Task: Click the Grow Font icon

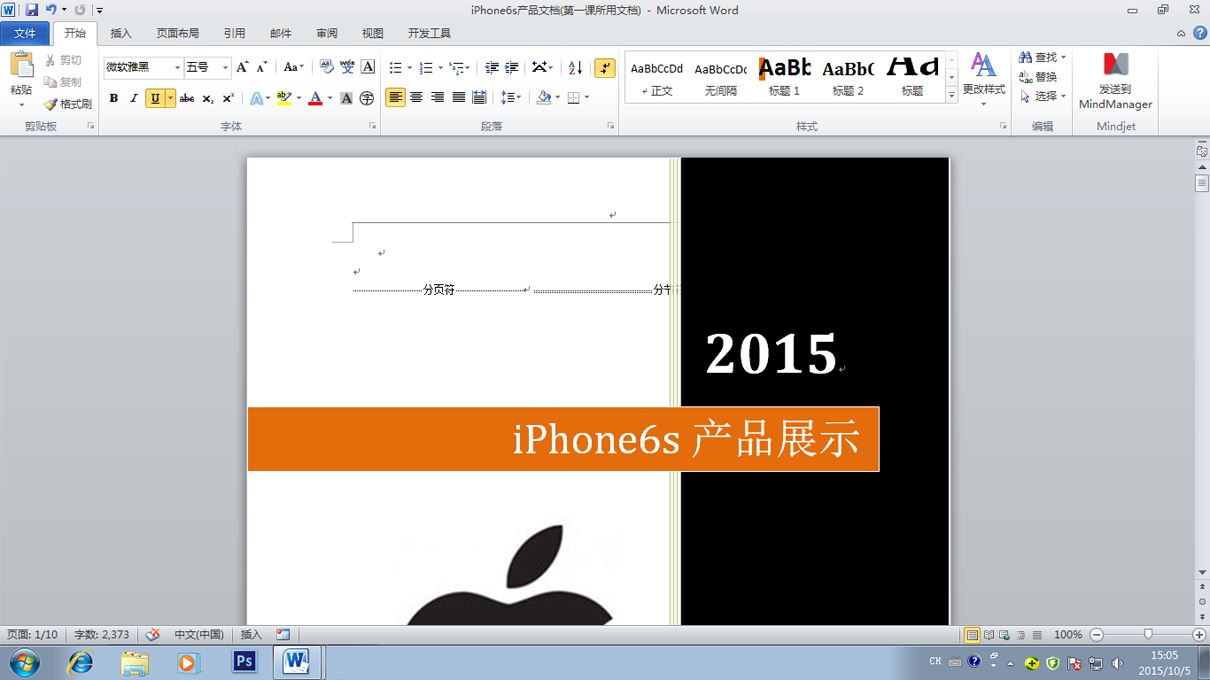Action: coord(242,67)
